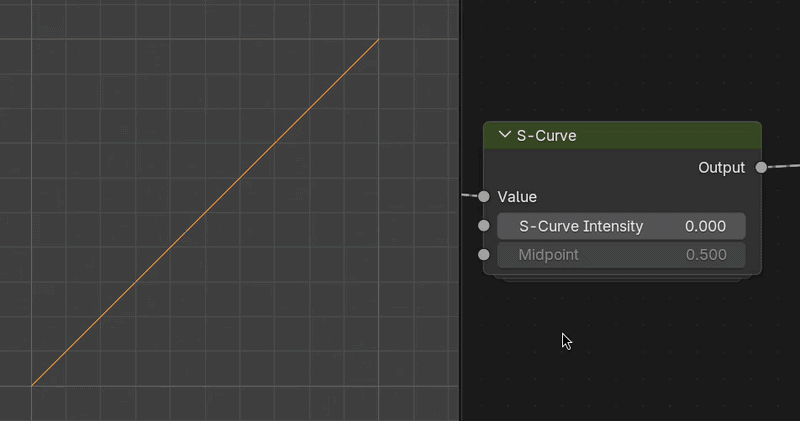Click the orange curve line in the graph
The height and width of the screenshot is (421, 800).
(x=205, y=212)
